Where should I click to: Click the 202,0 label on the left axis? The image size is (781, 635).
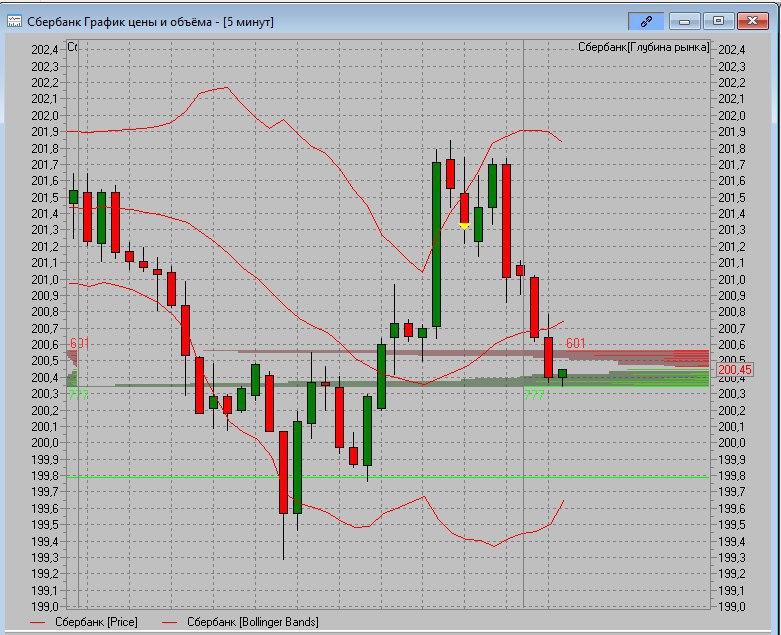(x=45, y=116)
